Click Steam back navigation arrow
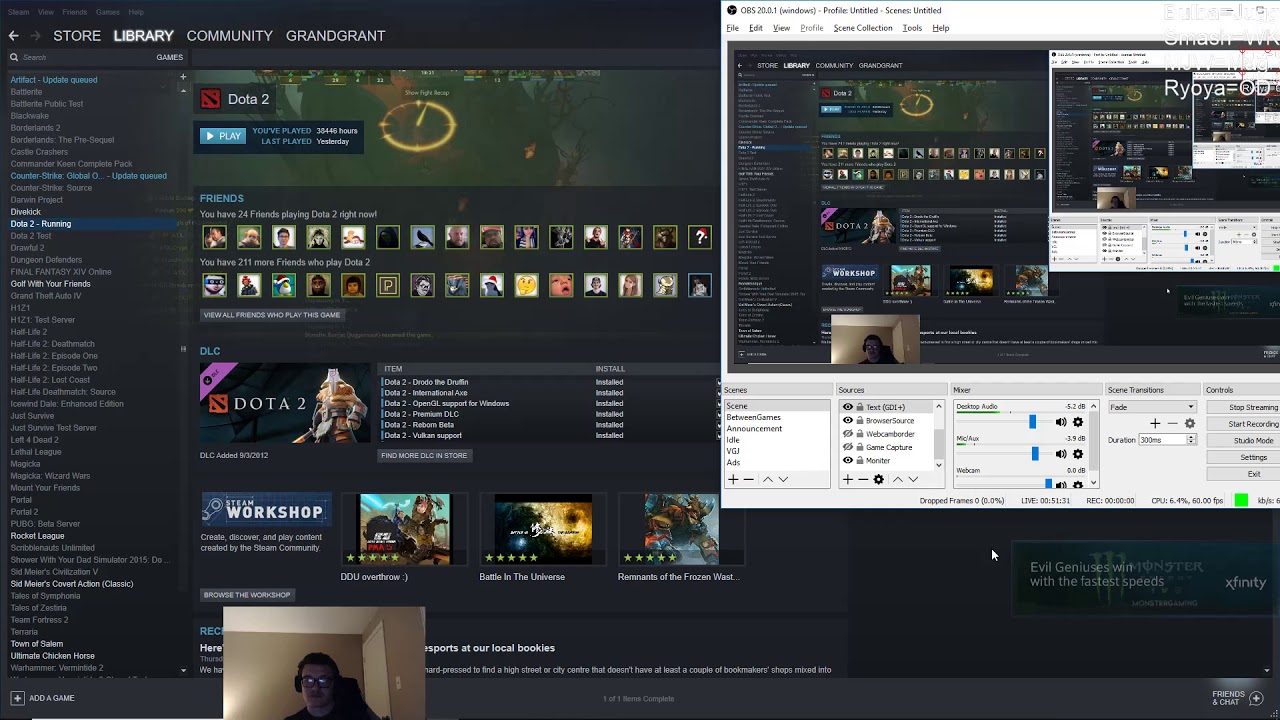This screenshot has width=1280, height=720. (x=13, y=35)
